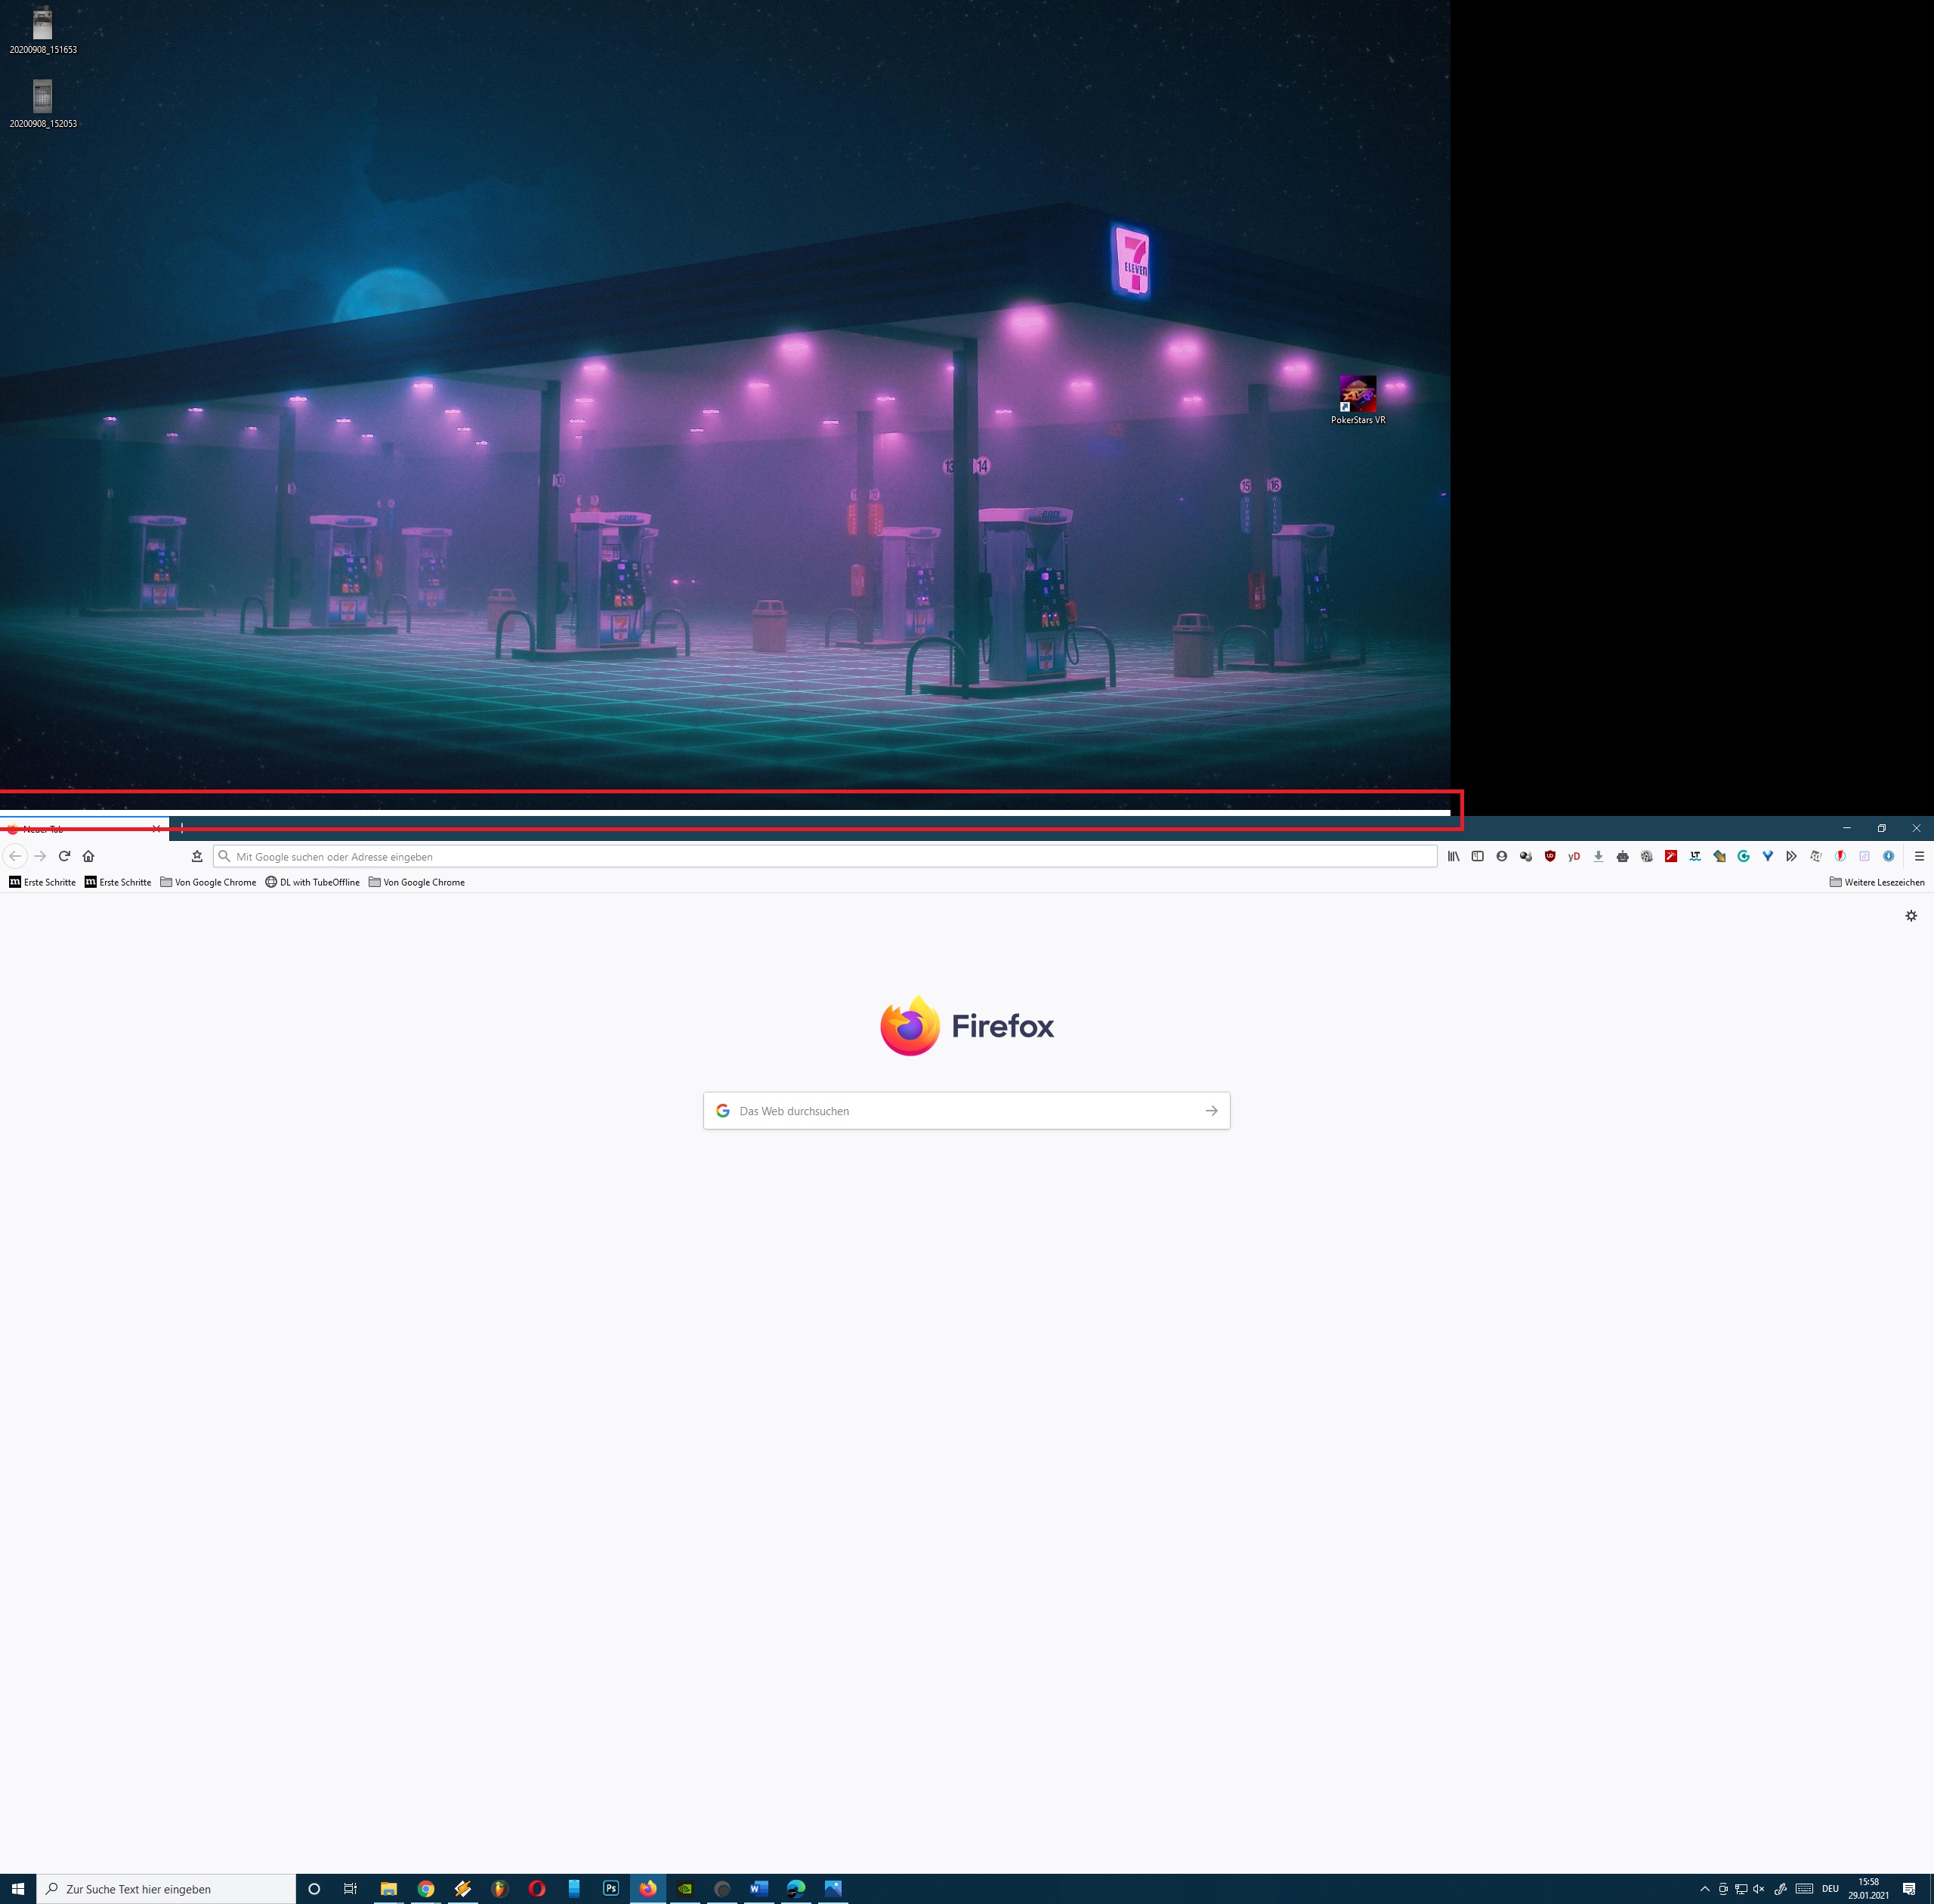Open Photoshop from the taskbar

coord(611,1889)
